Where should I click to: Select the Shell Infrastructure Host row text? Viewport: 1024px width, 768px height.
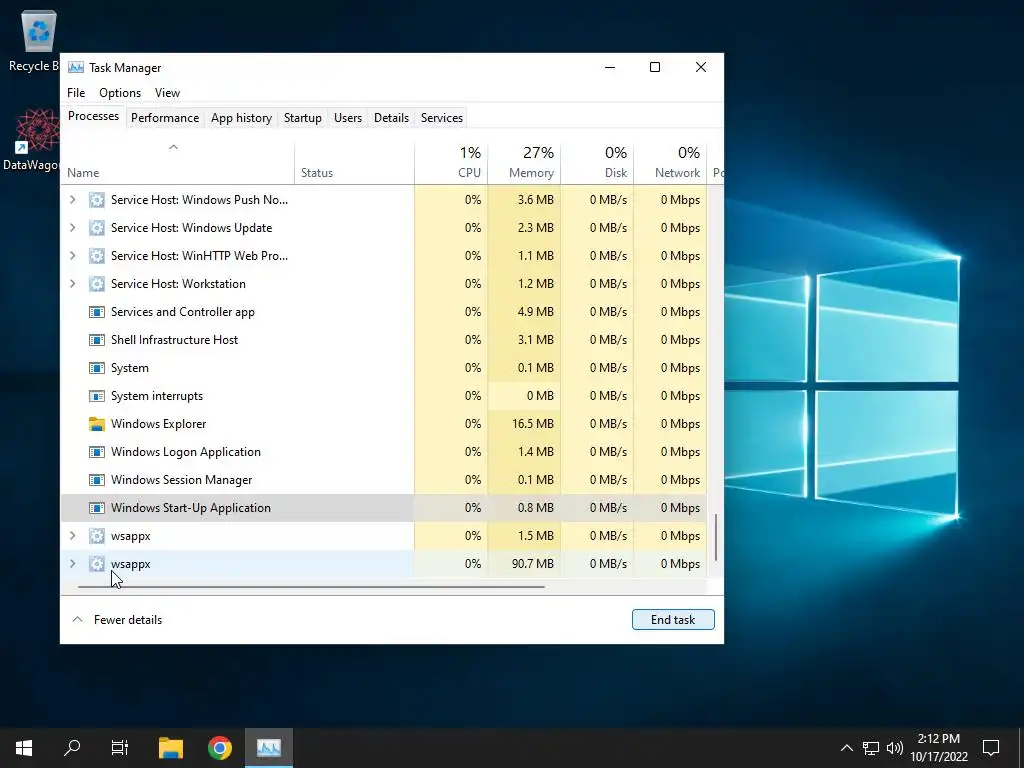[x=174, y=340]
